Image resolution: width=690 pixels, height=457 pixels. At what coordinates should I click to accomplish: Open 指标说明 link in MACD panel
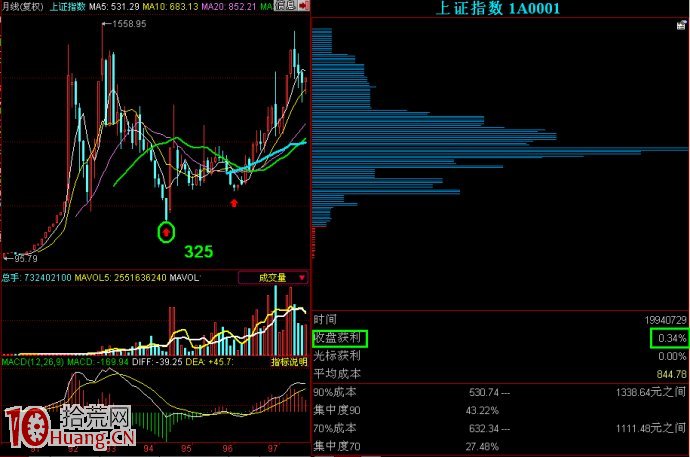tap(289, 362)
